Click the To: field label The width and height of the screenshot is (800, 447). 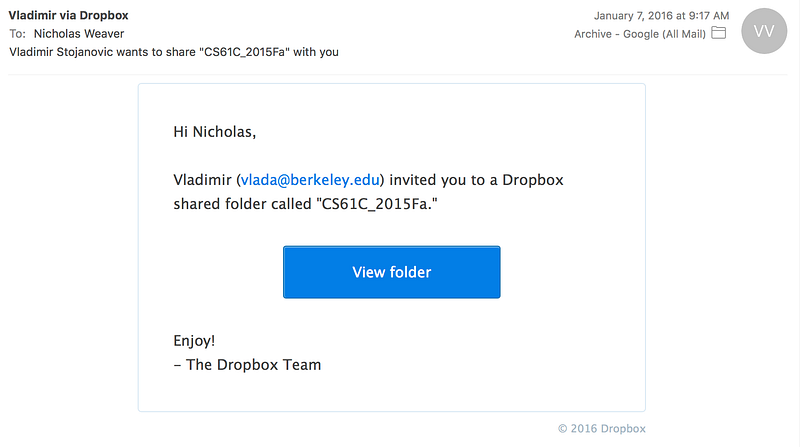(18, 33)
